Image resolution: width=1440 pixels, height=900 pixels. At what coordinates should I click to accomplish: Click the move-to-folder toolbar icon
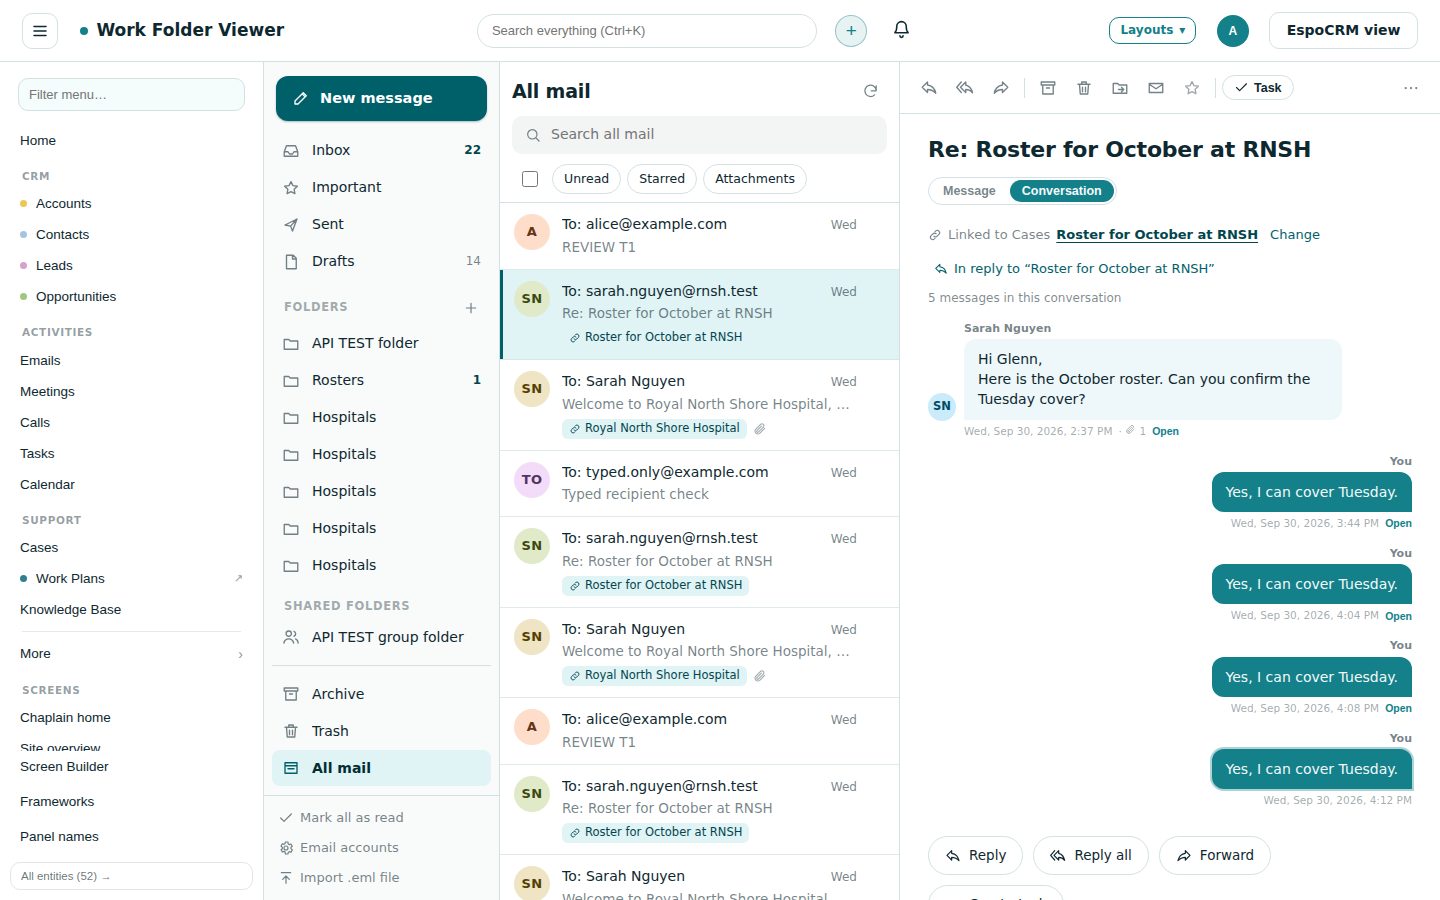(x=1120, y=88)
